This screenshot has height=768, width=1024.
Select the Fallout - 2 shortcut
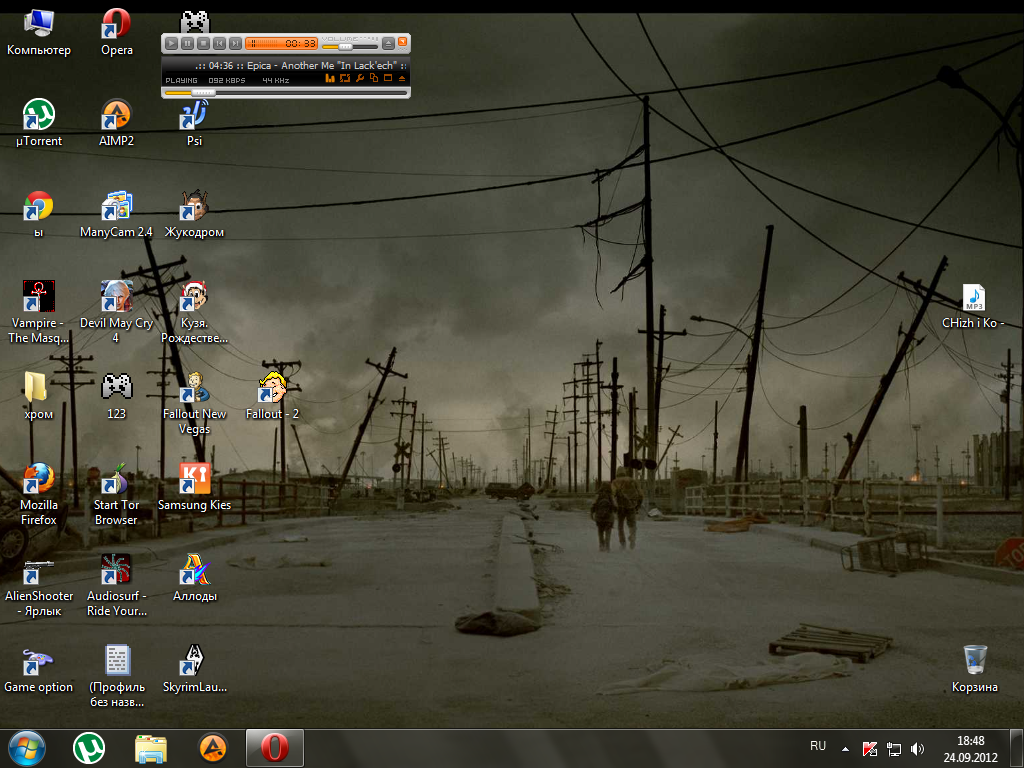pyautogui.click(x=272, y=396)
